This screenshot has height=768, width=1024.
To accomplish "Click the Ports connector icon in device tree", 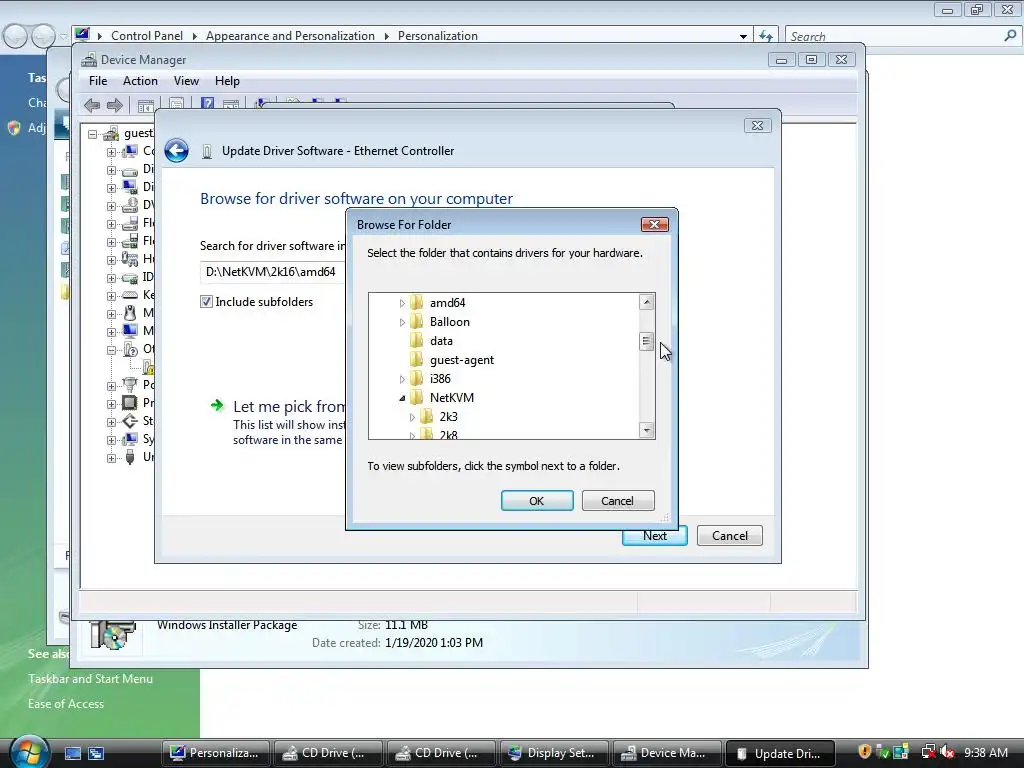I will 130,385.
